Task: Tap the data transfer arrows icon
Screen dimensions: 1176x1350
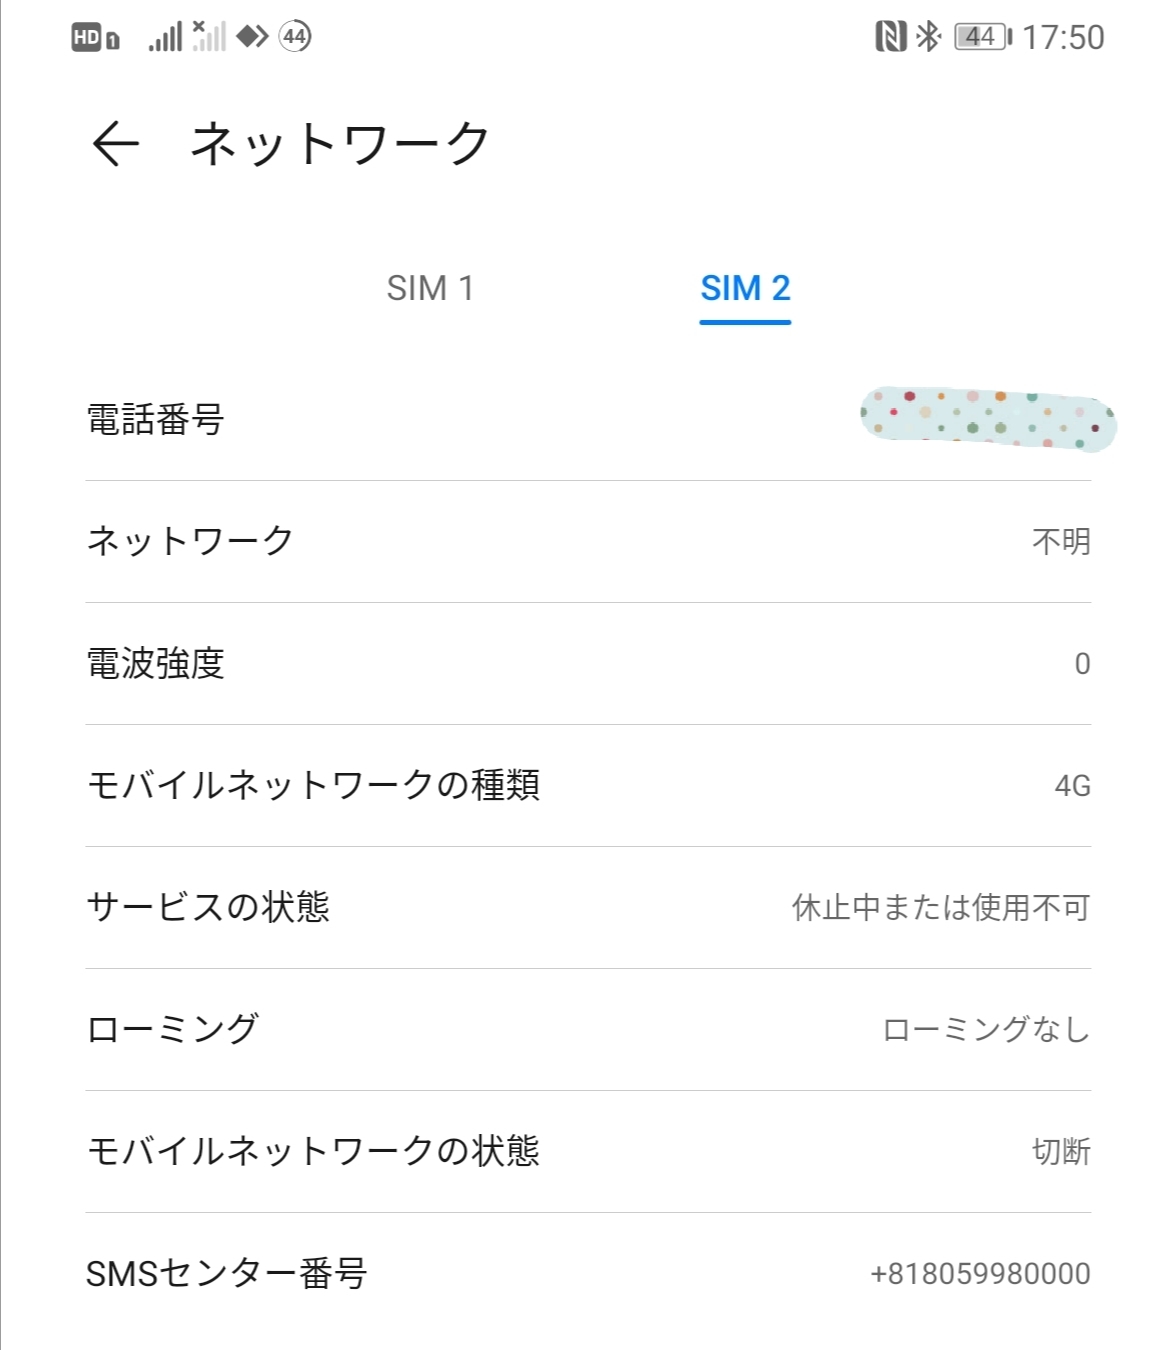Action: tap(252, 37)
